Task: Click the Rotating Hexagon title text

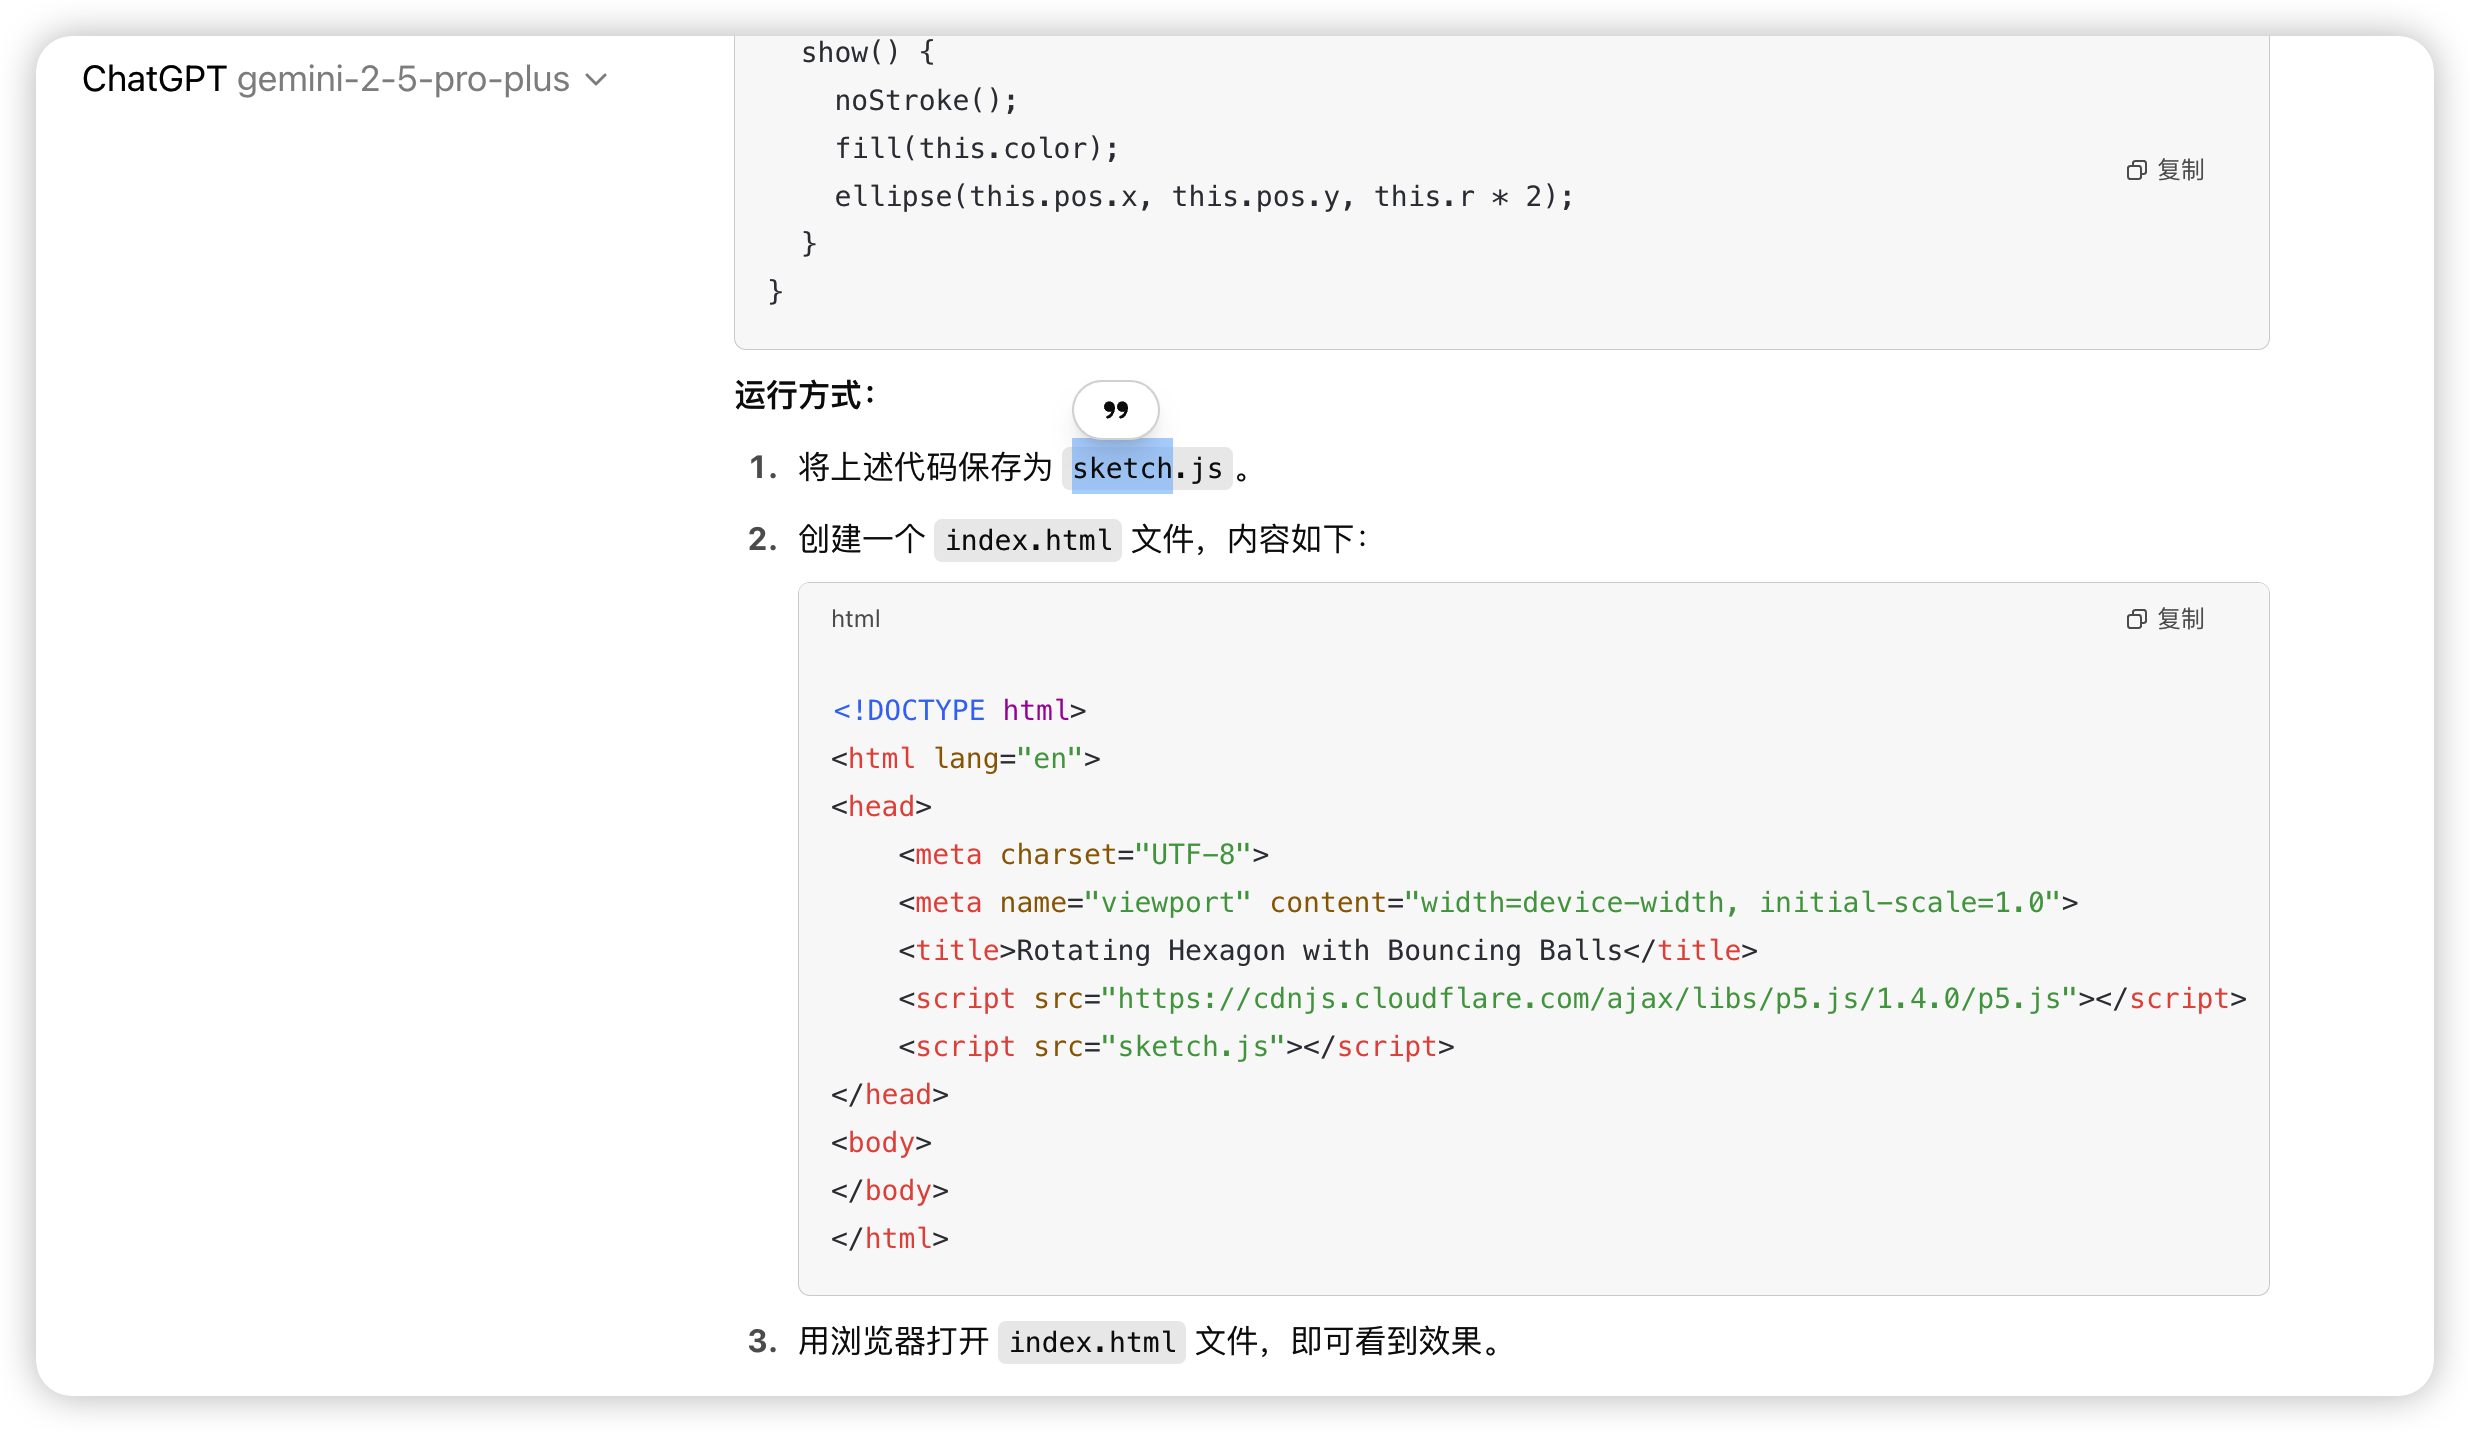Action: [x=1319, y=950]
